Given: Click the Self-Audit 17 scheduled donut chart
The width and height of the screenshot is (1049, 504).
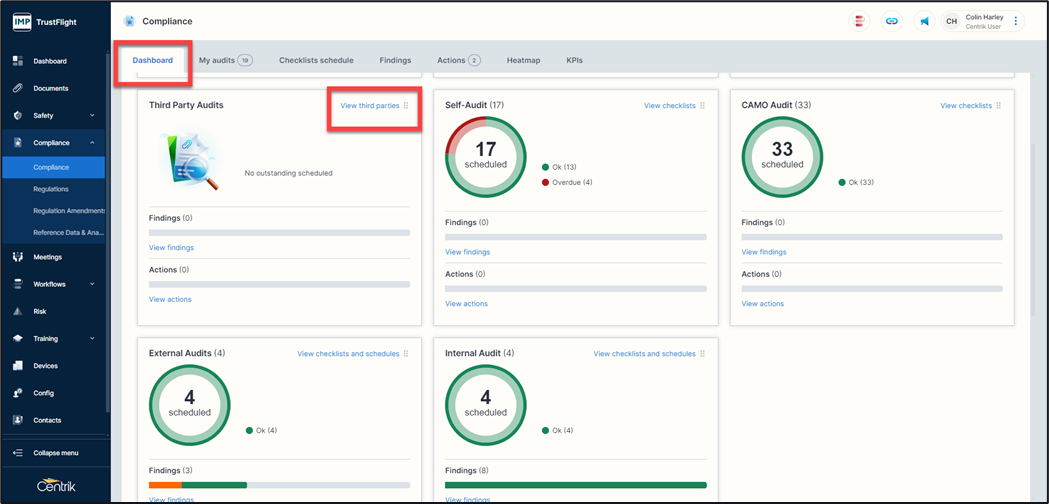Looking at the screenshot, I should pos(486,157).
